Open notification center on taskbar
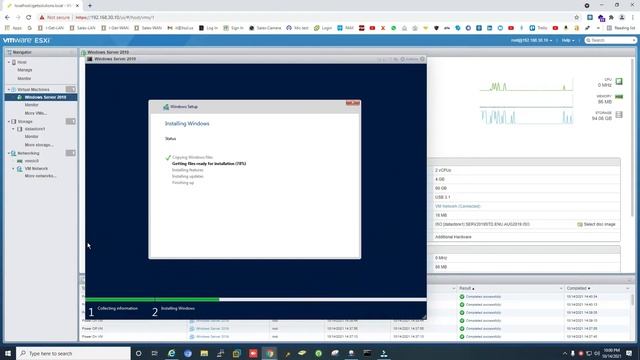 pos(629,353)
